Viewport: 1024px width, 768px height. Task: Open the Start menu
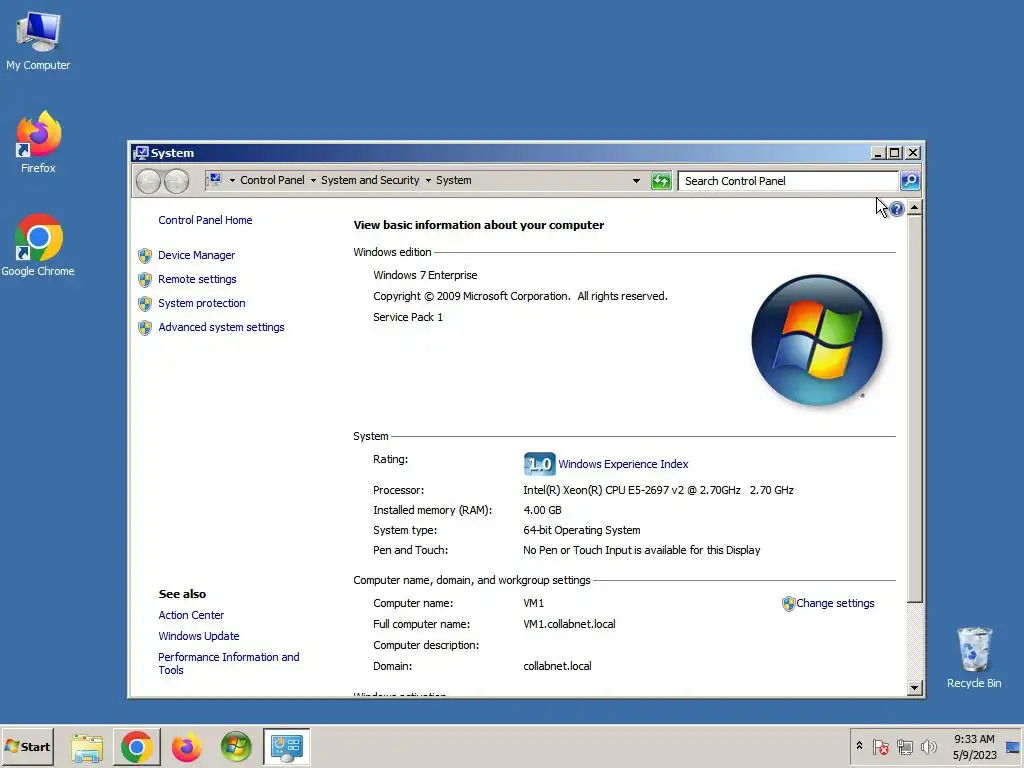click(x=27, y=747)
